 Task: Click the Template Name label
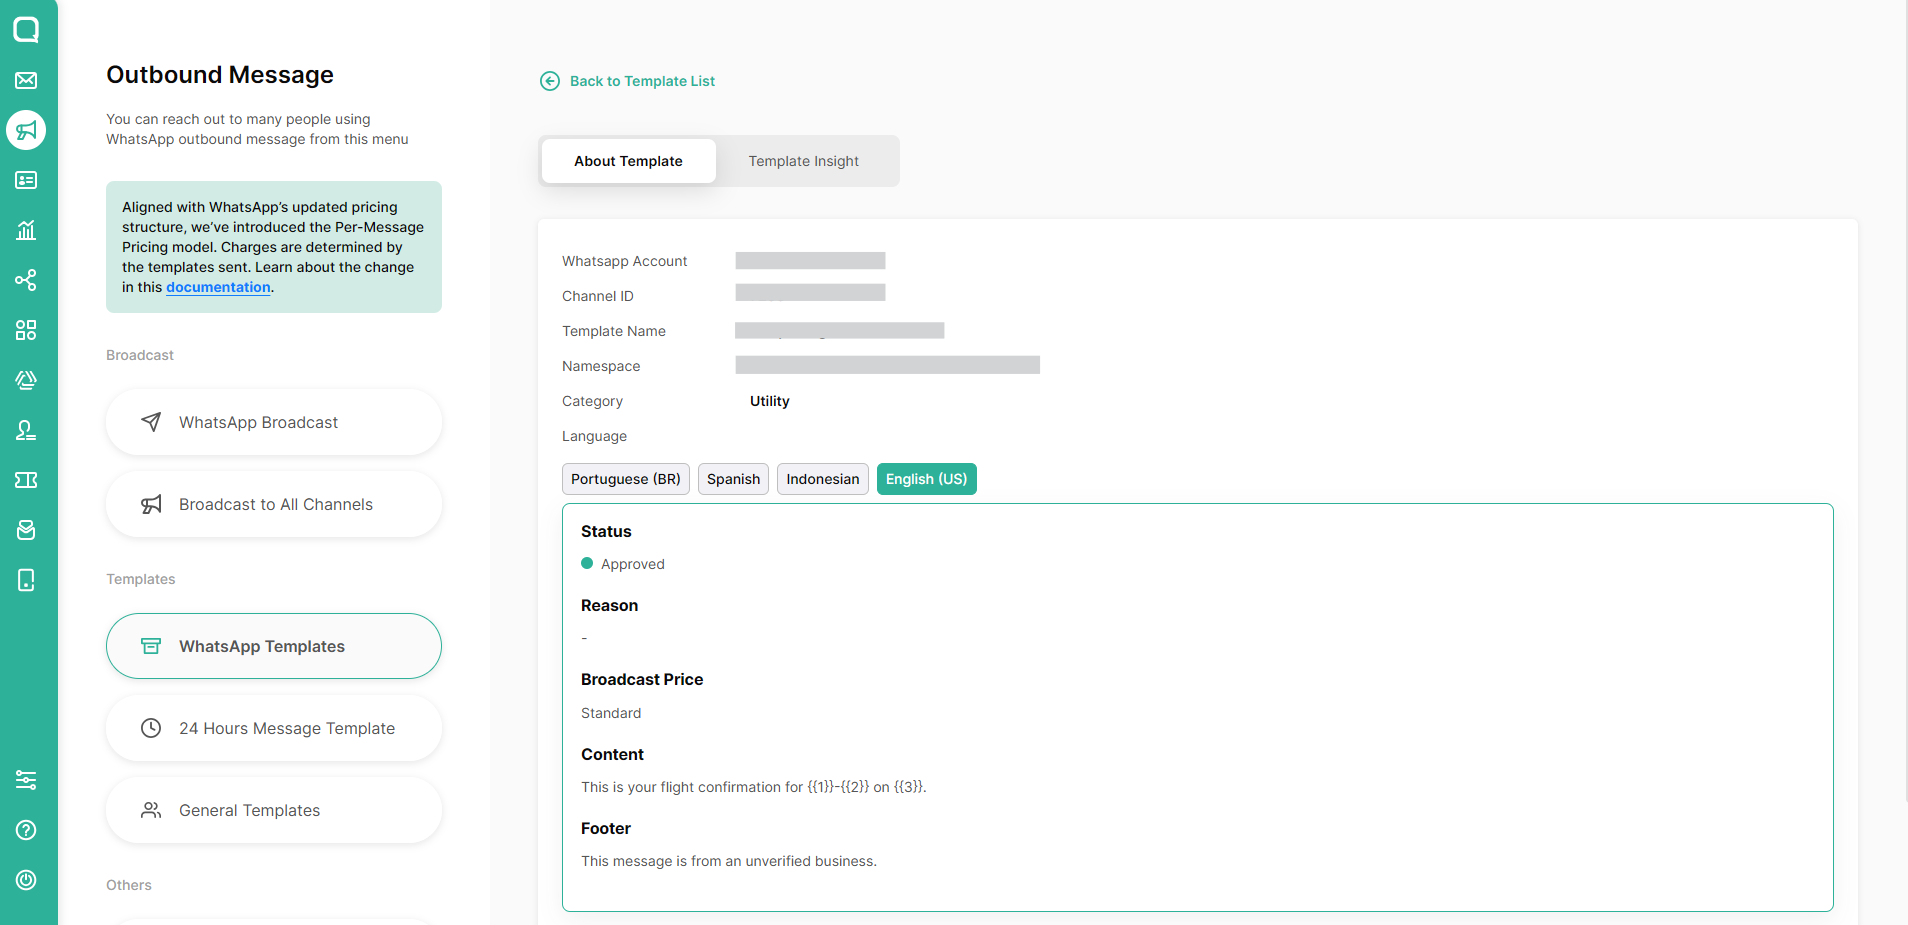coord(614,331)
